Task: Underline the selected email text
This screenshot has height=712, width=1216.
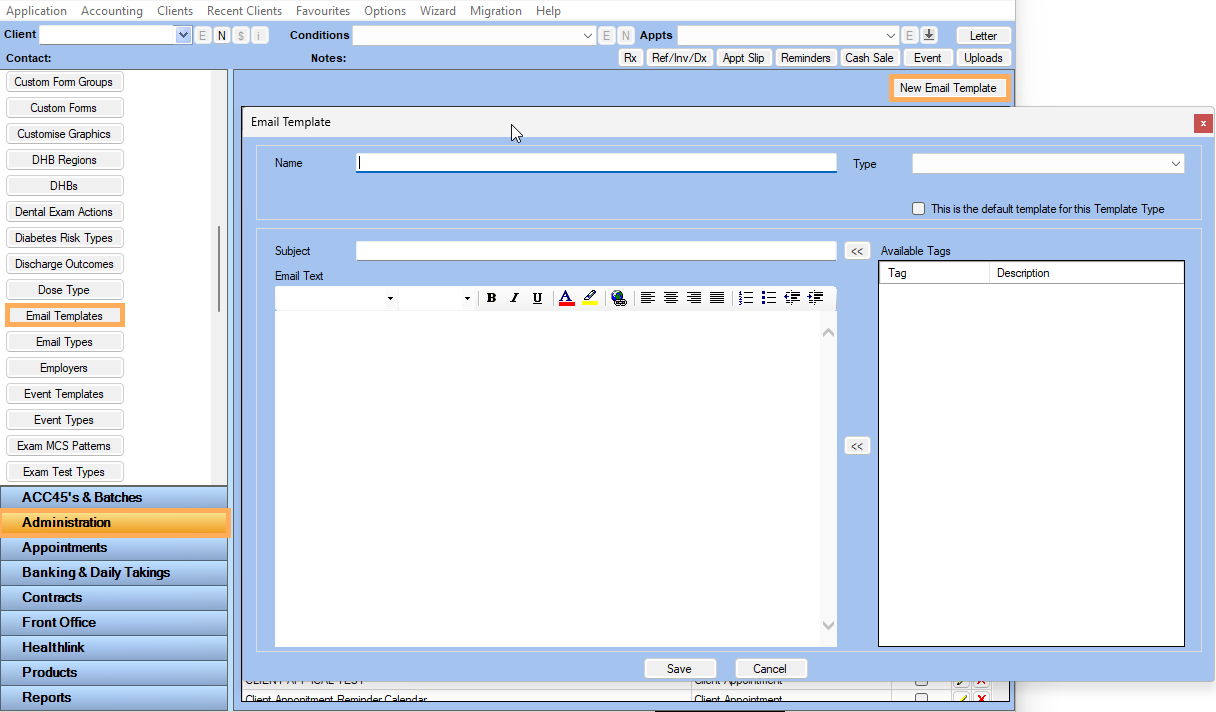Action: click(x=537, y=298)
